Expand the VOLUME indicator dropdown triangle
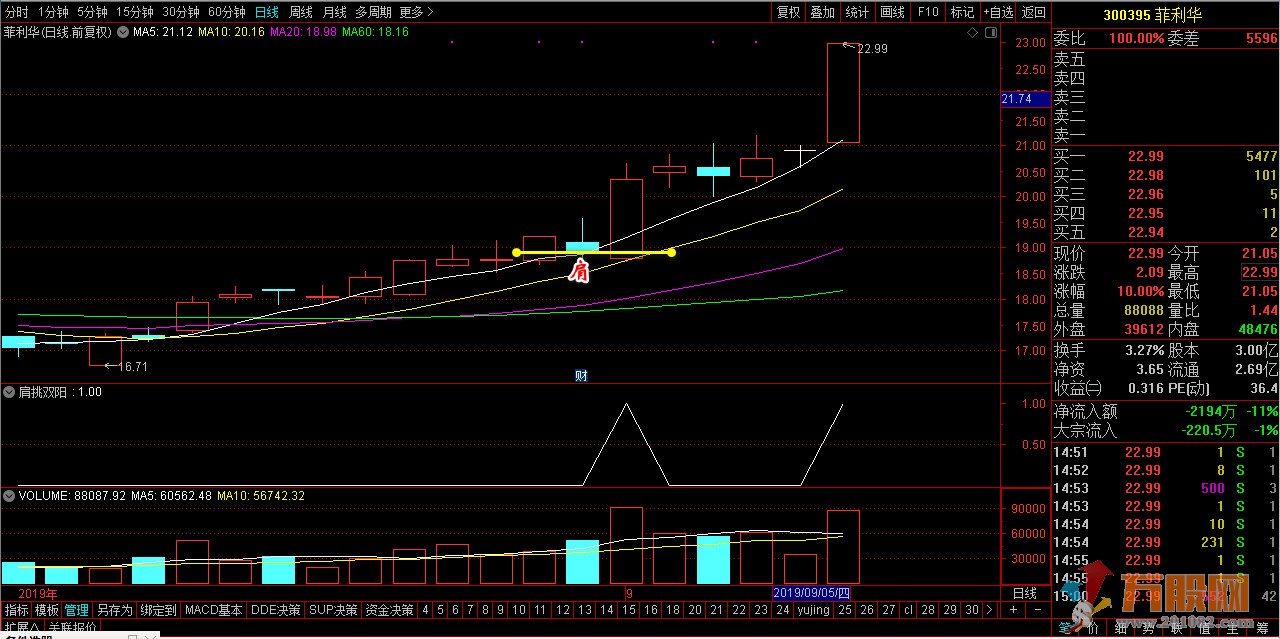The image size is (1280, 639). point(9,495)
